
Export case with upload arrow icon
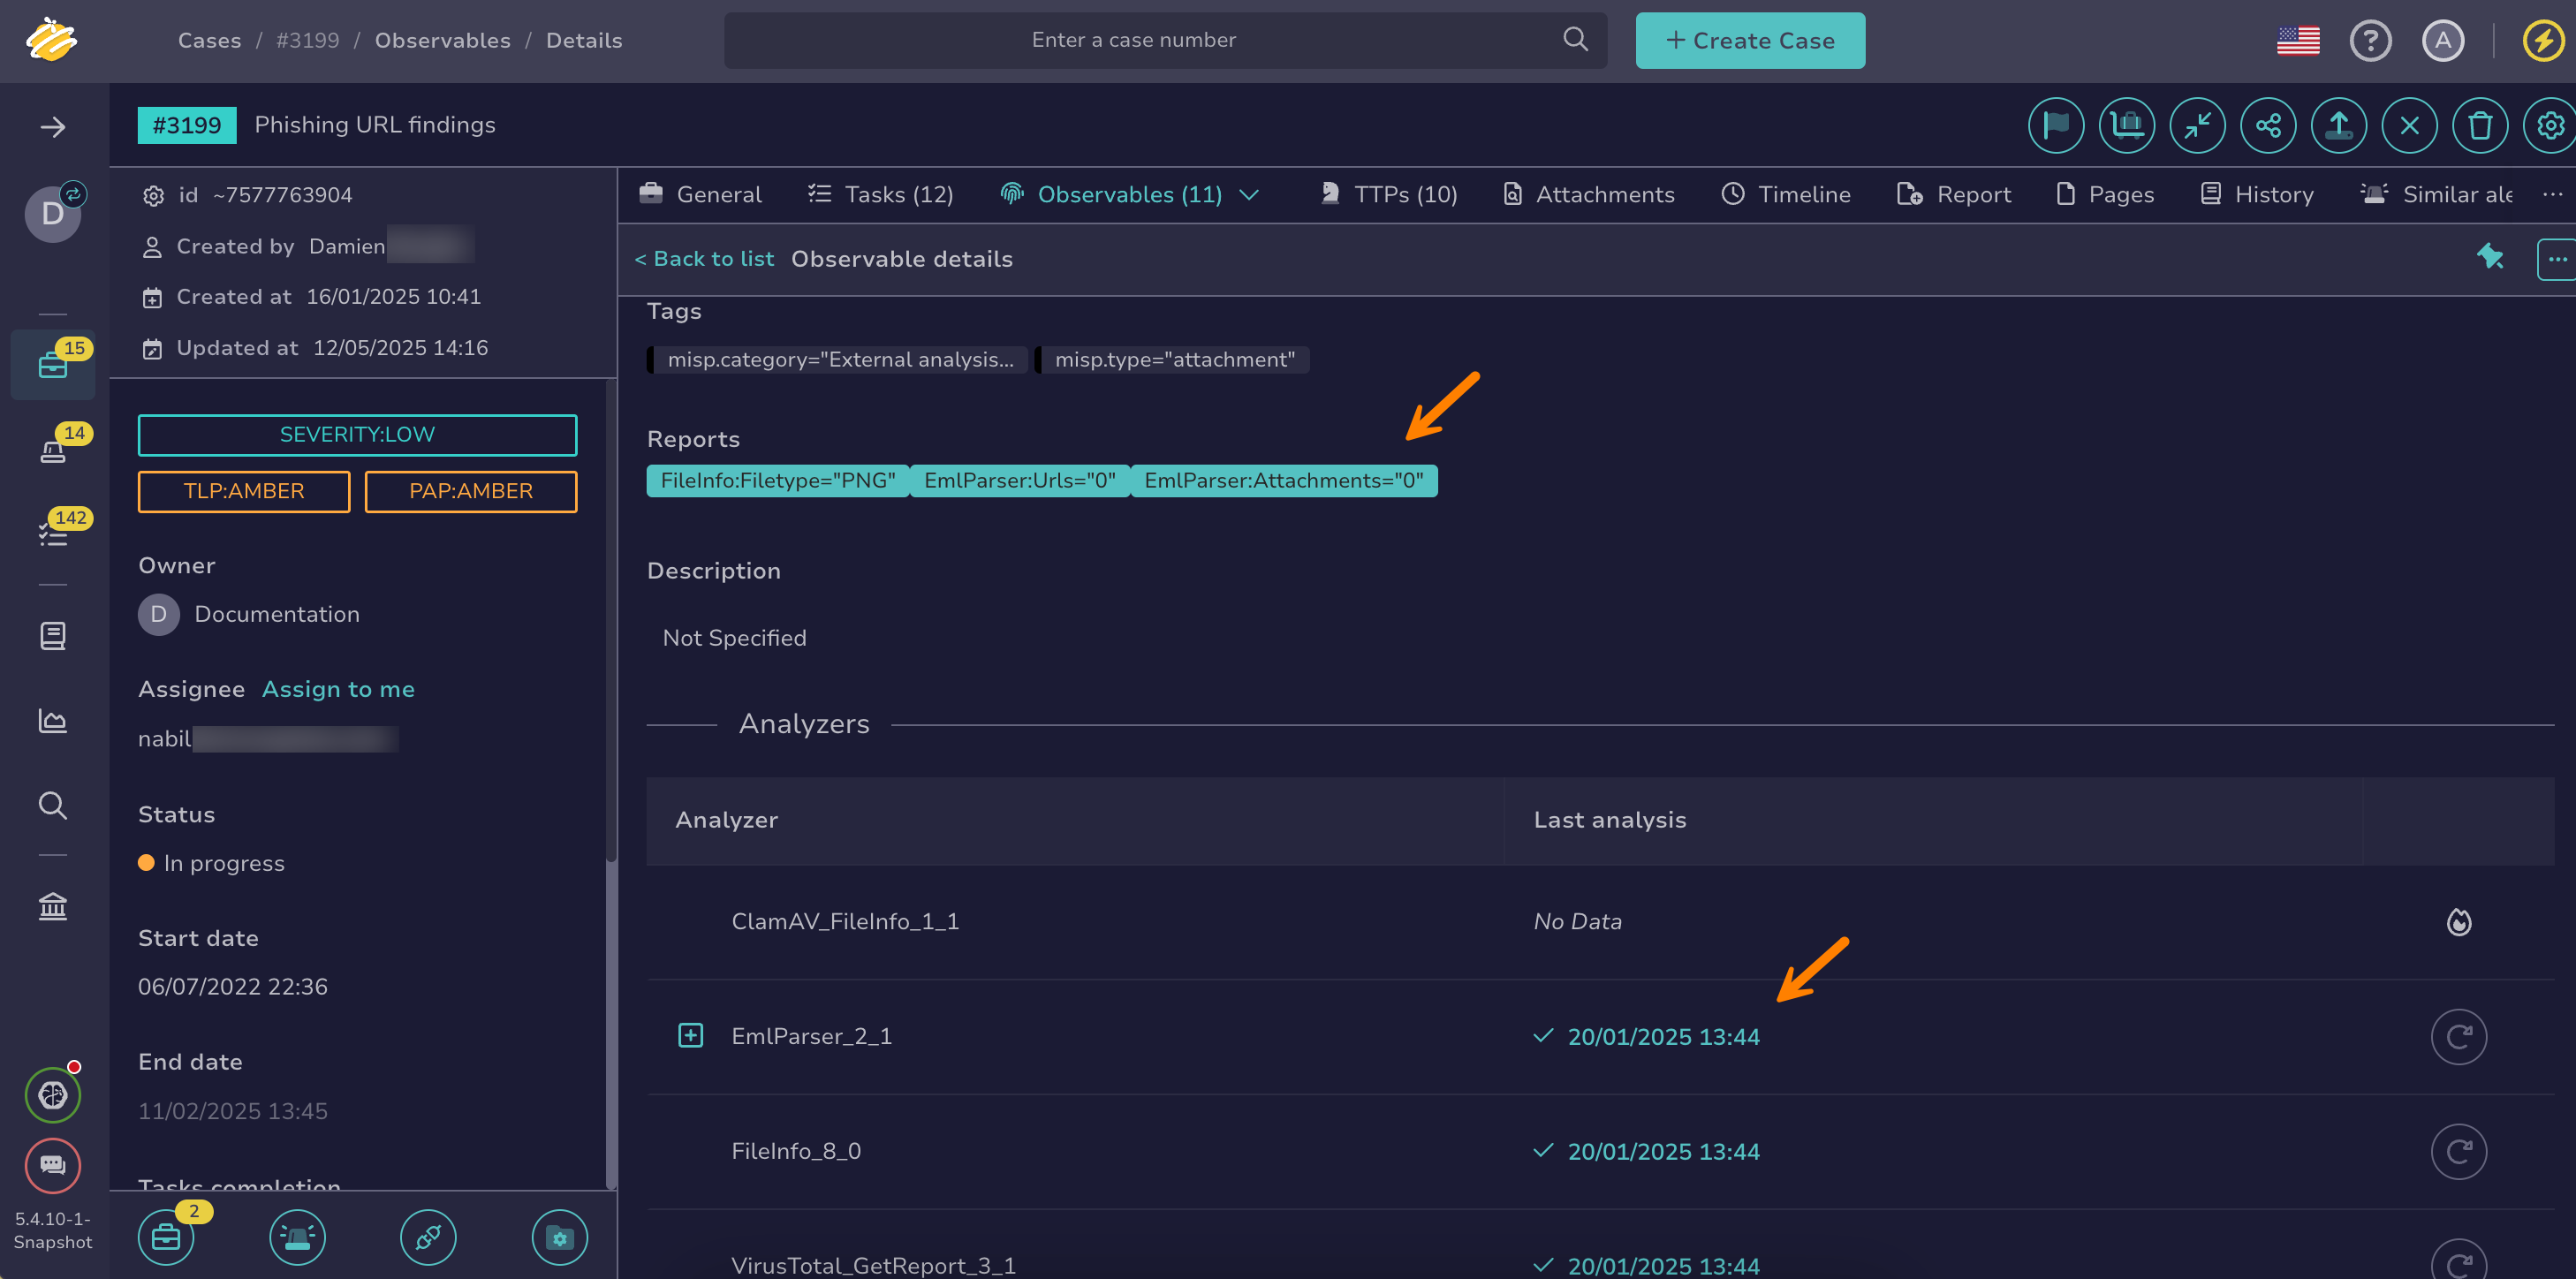(2339, 126)
